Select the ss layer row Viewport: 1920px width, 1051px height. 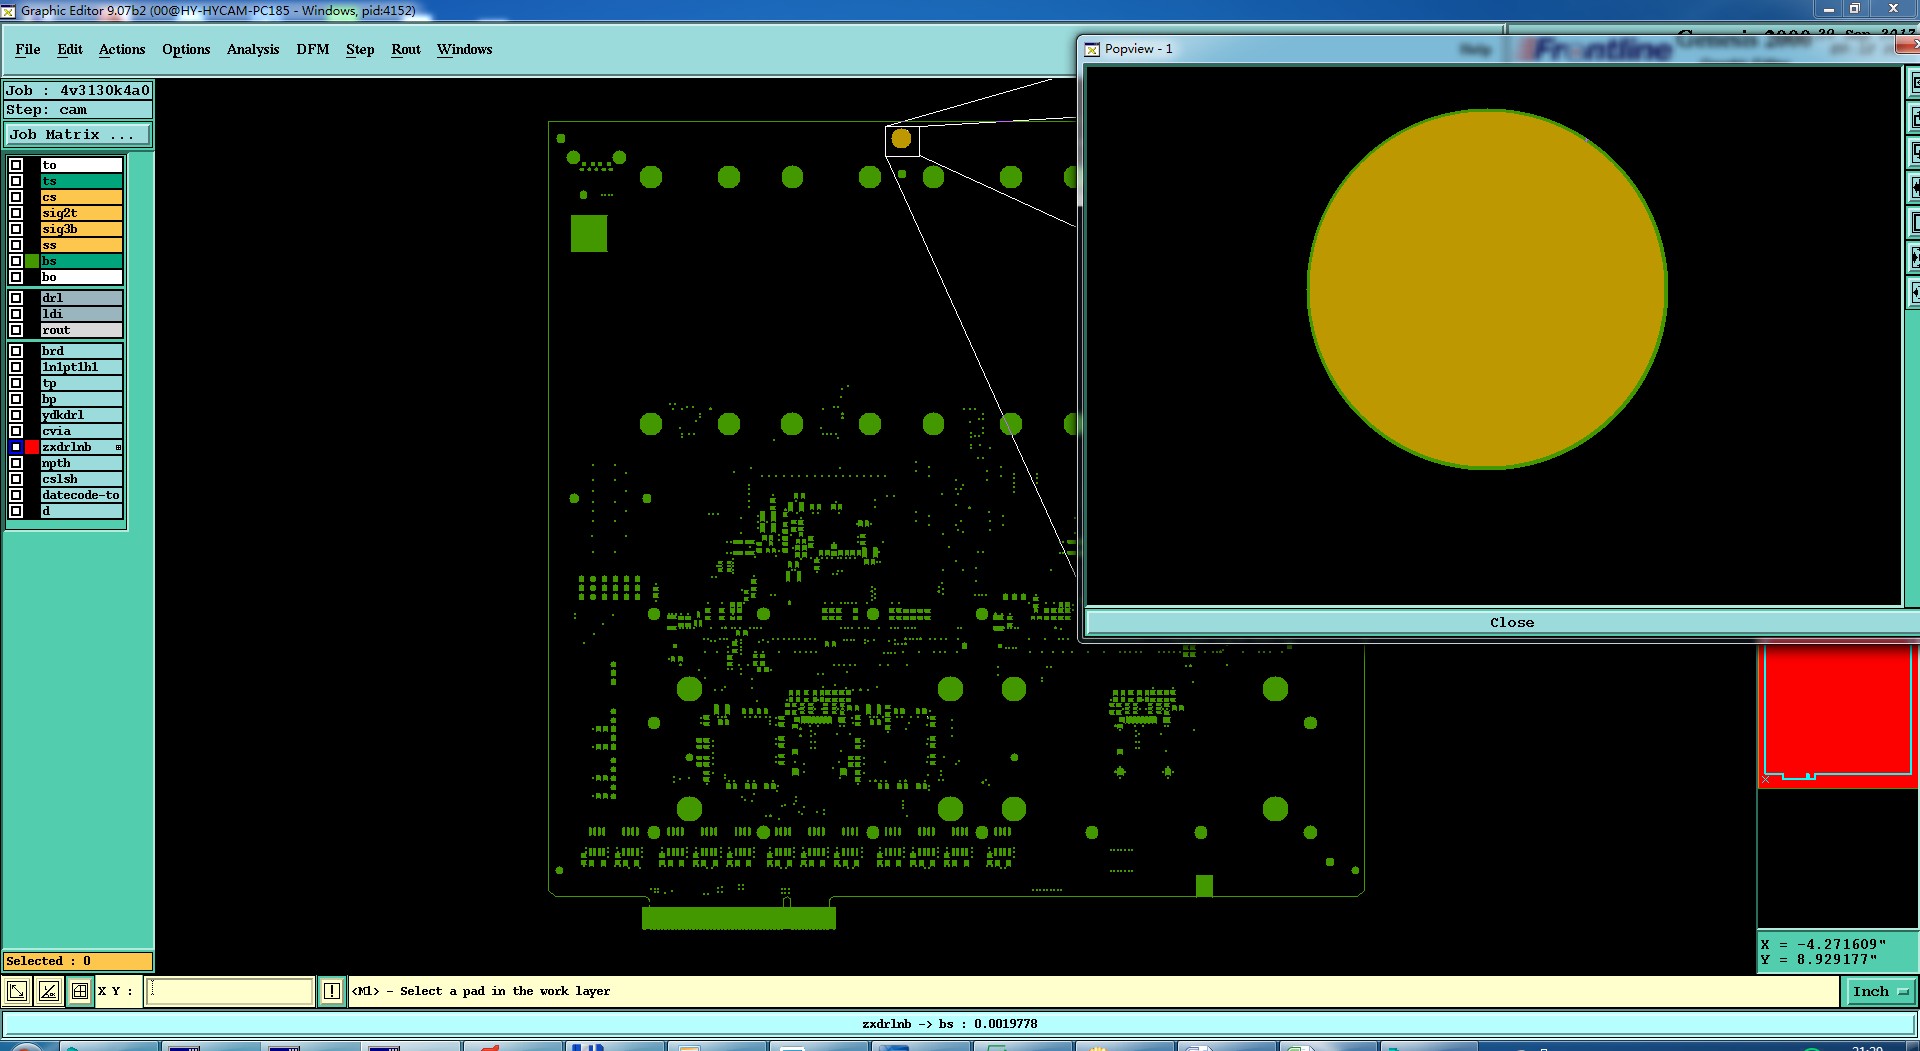81,245
